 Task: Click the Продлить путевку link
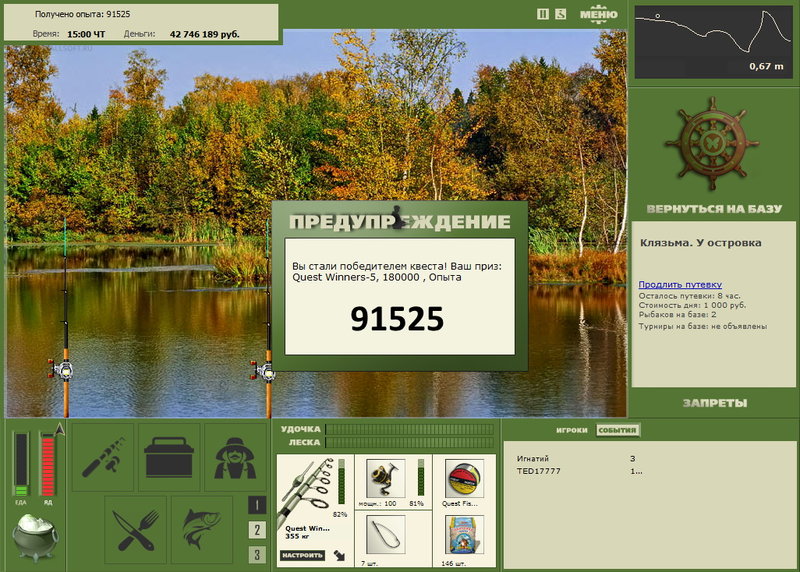tap(680, 285)
